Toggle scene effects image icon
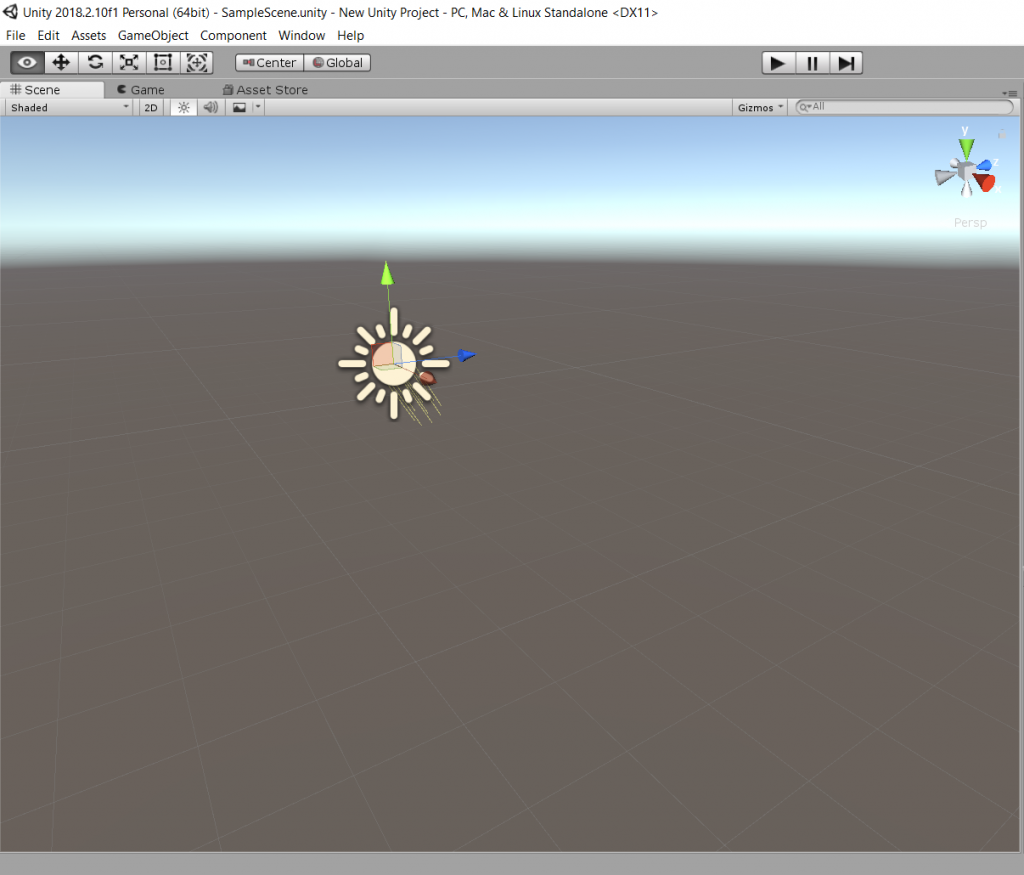Screen dimensions: 1024x875 tap(240, 108)
